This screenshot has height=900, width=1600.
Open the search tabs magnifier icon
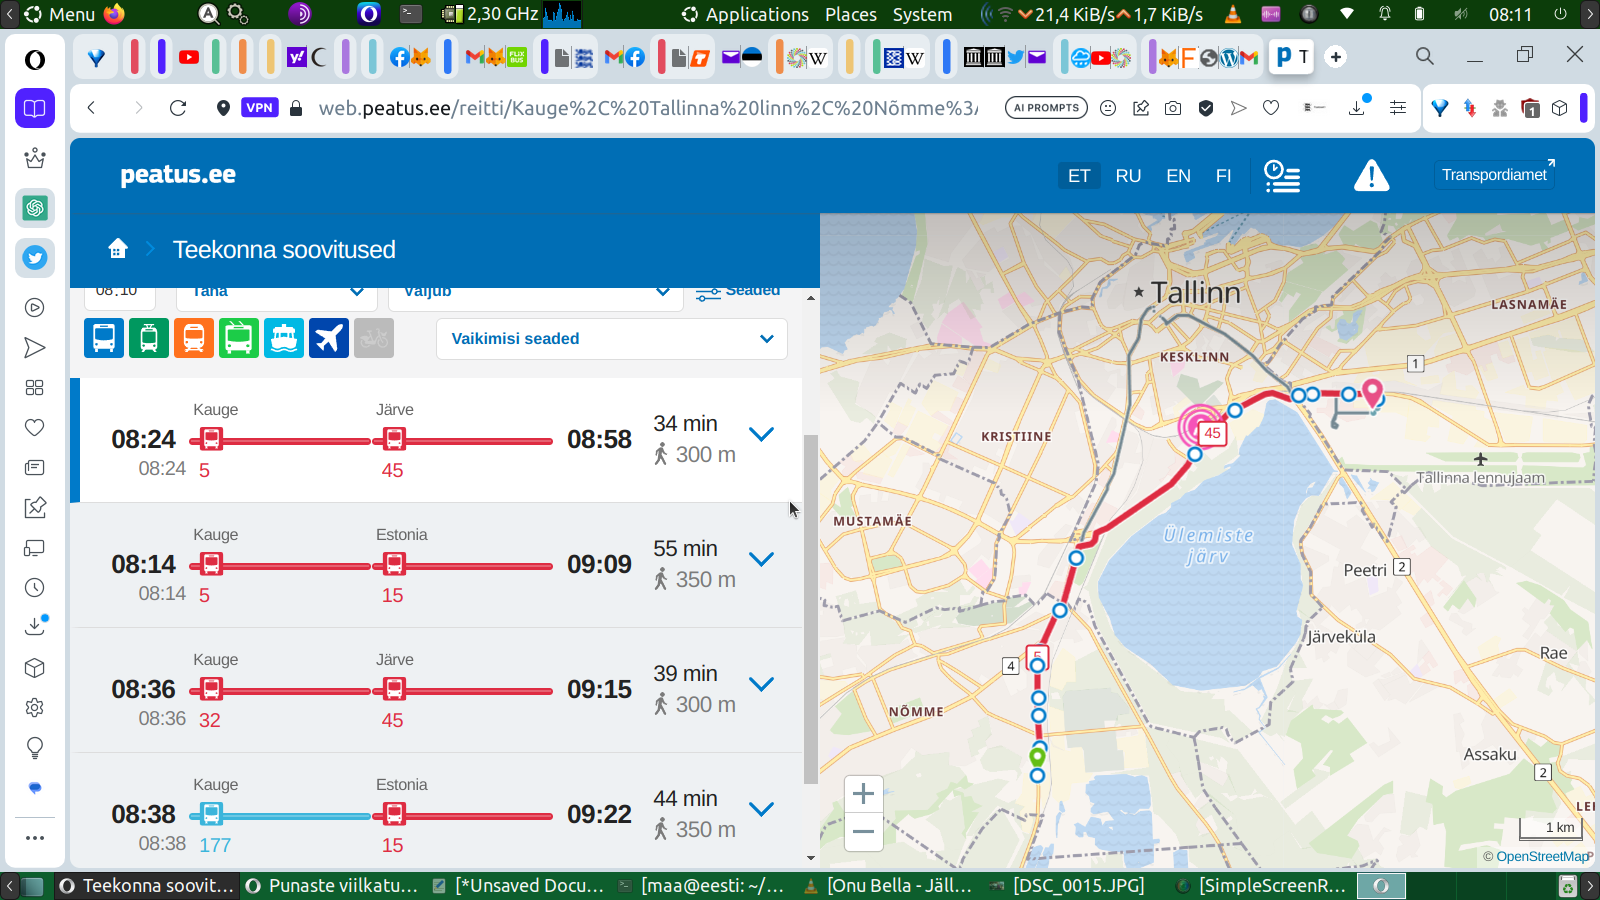pyautogui.click(x=1425, y=56)
